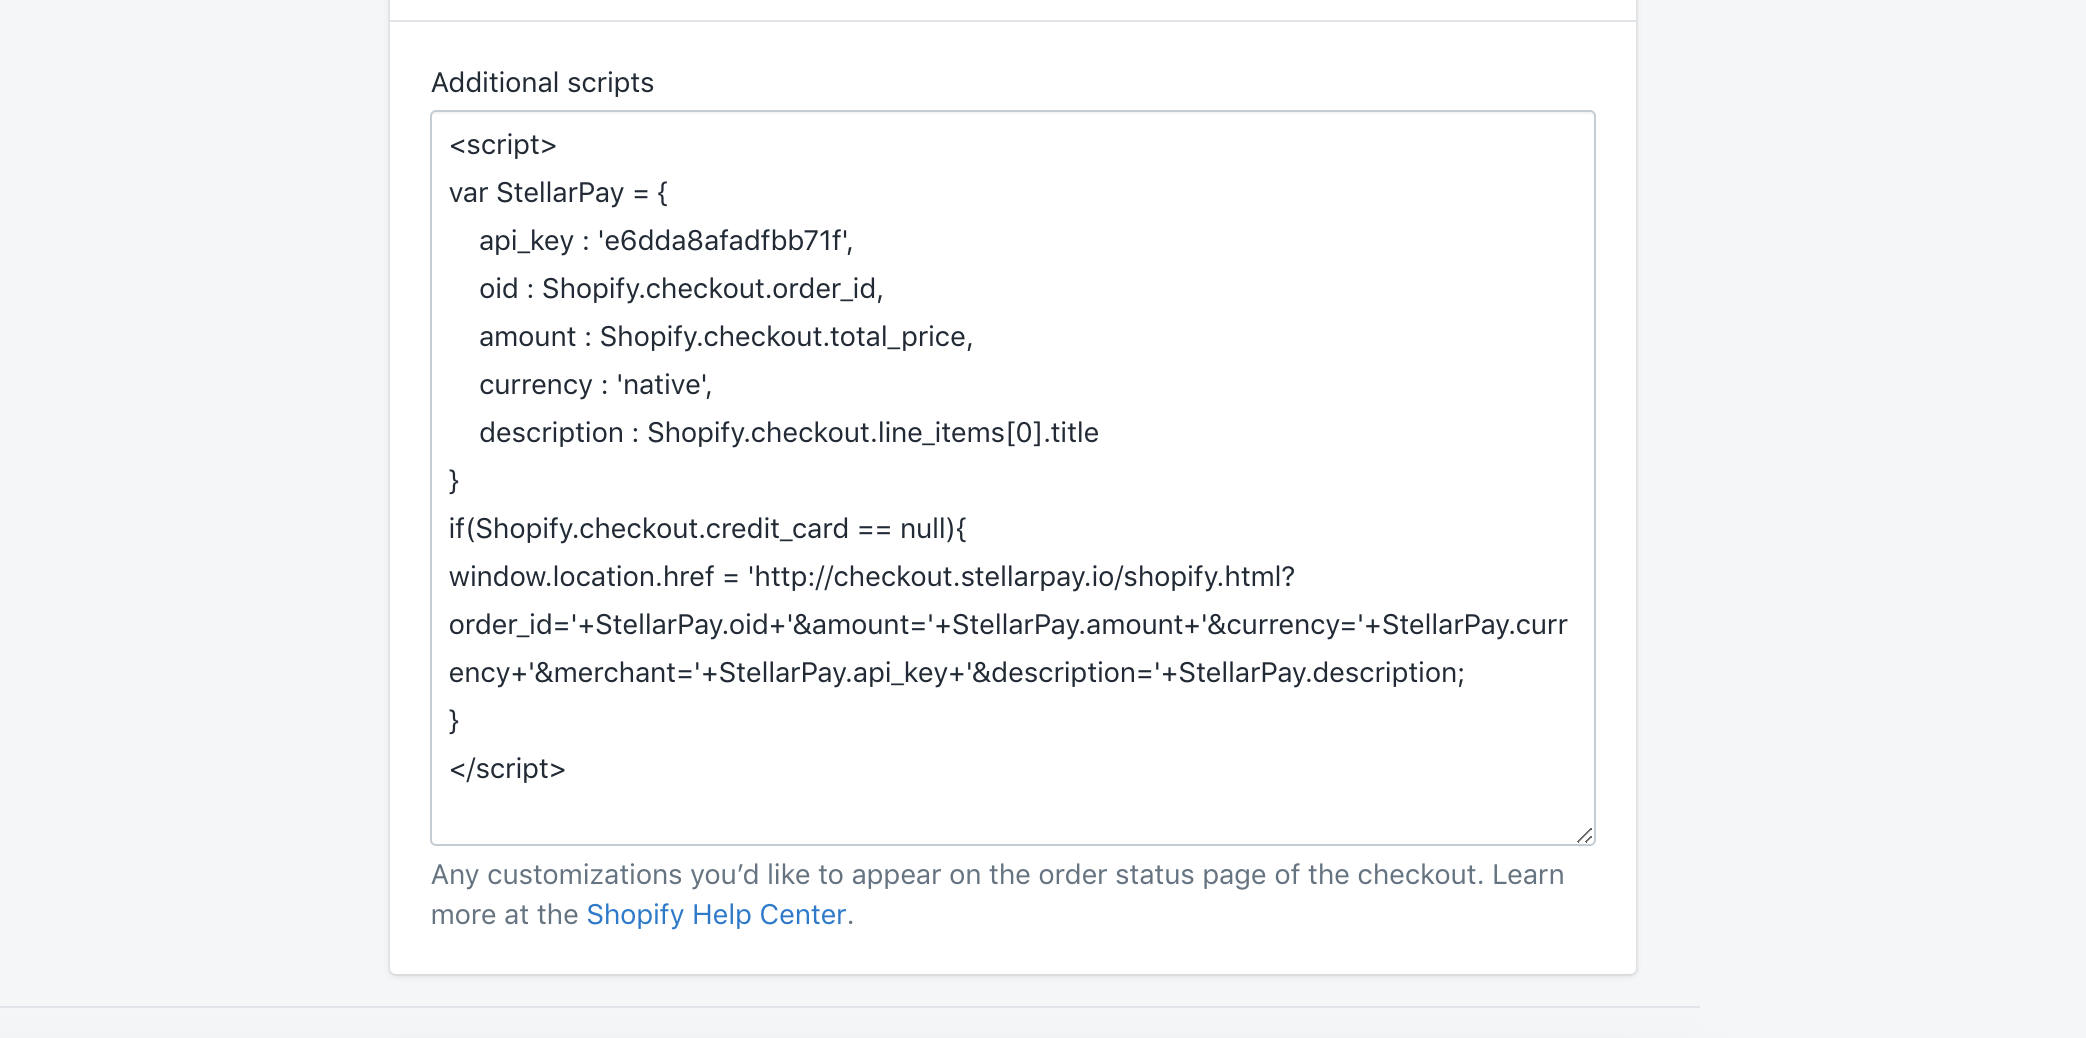This screenshot has width=2086, height=1038.
Task: Place cursor on opening <script> tag line
Action: 502,145
